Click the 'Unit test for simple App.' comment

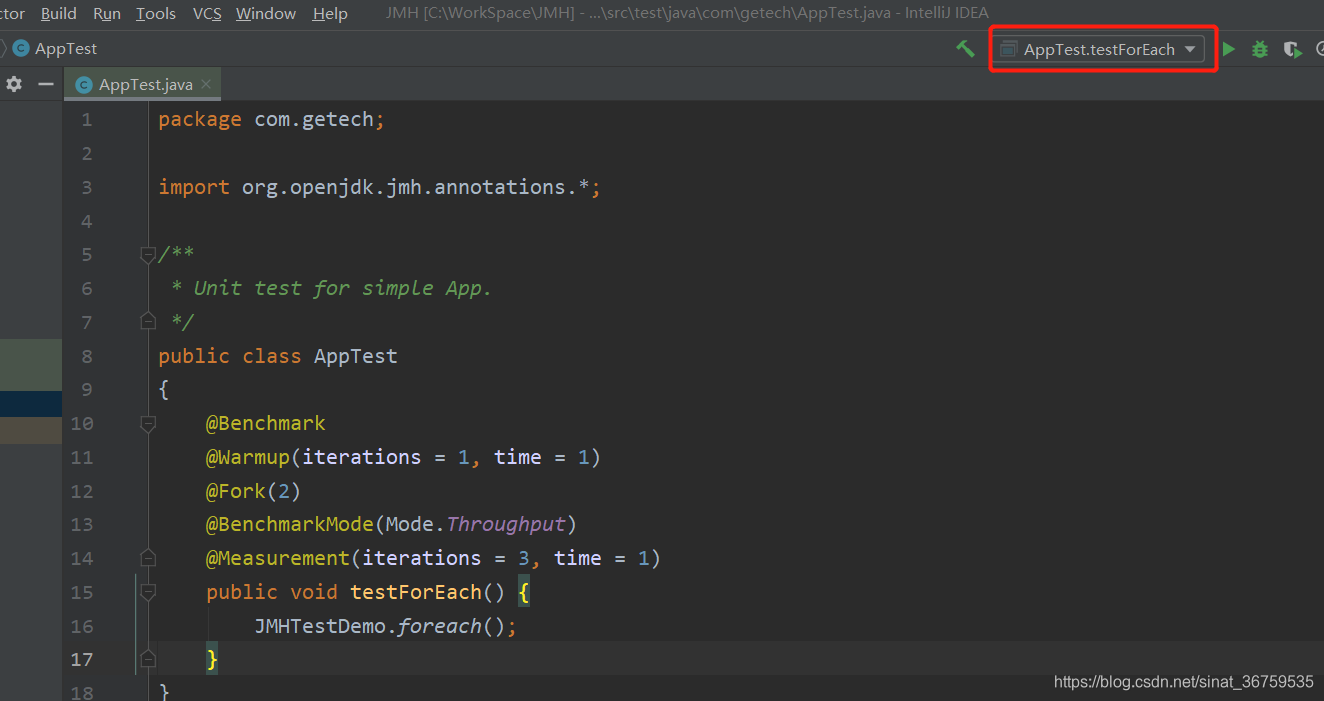(343, 288)
